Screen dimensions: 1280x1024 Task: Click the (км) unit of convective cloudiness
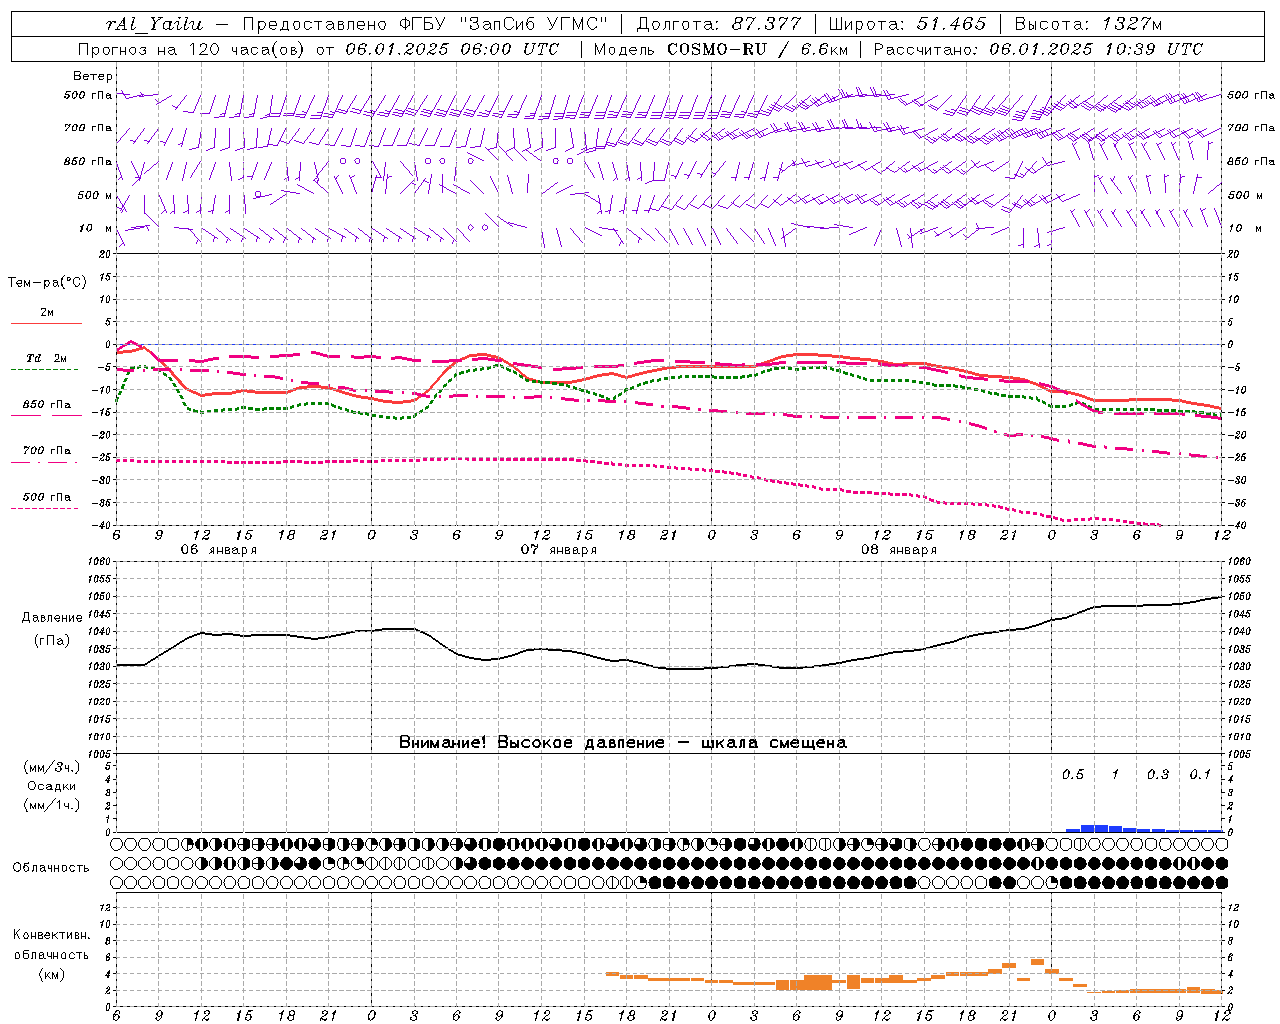(x=51, y=974)
